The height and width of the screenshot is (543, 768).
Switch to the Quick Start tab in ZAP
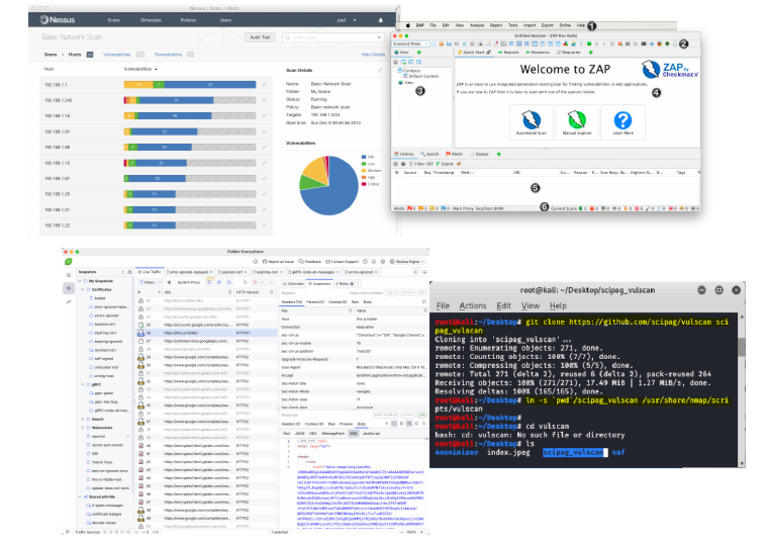[x=474, y=52]
